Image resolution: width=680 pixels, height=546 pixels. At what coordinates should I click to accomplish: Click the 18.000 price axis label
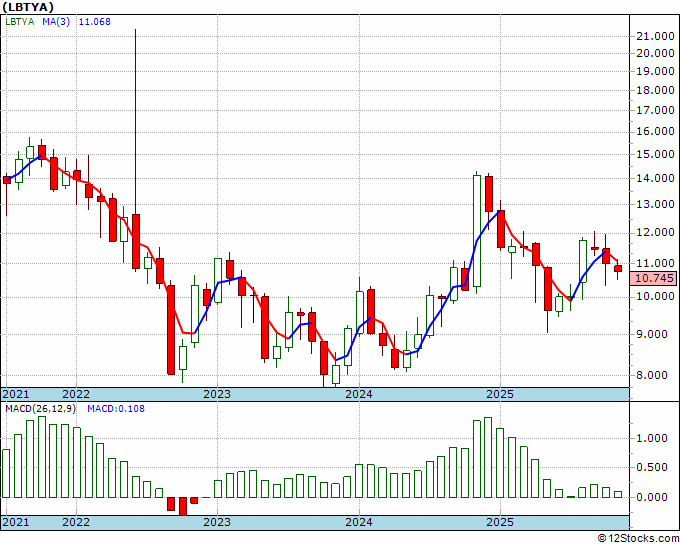[655, 90]
